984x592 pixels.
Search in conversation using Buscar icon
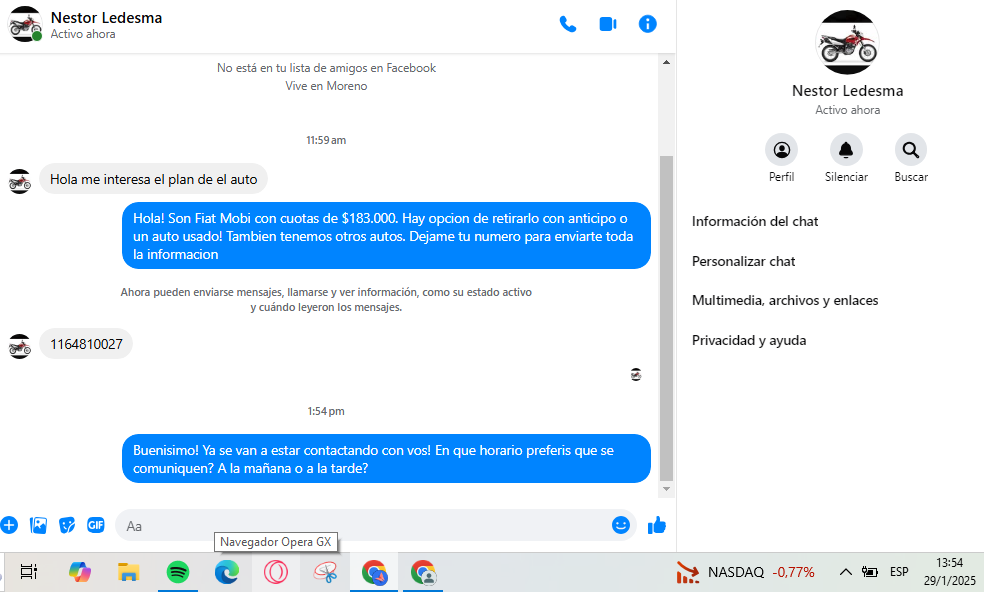(911, 150)
